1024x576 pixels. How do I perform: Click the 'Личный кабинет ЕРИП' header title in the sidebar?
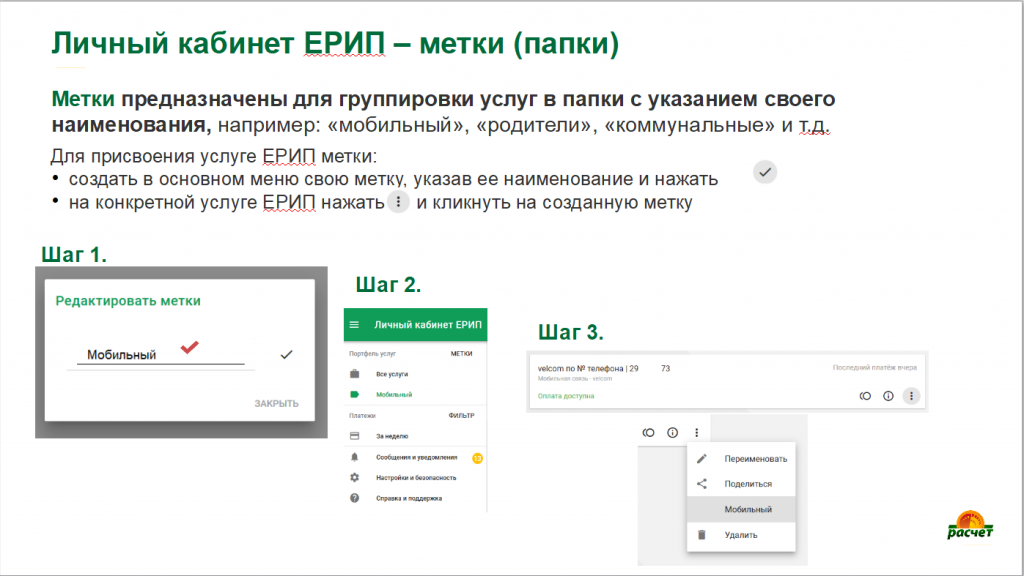[x=428, y=325]
